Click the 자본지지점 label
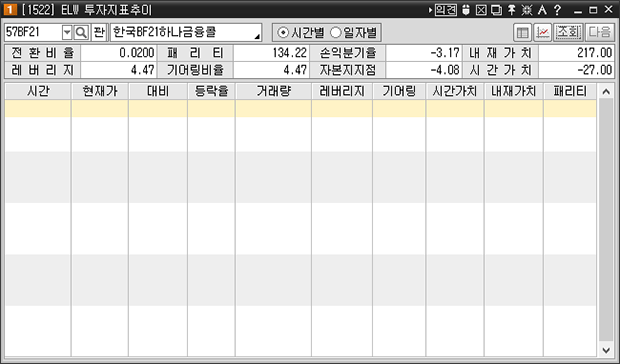Viewport: 620px width, 364px height. coord(348,70)
